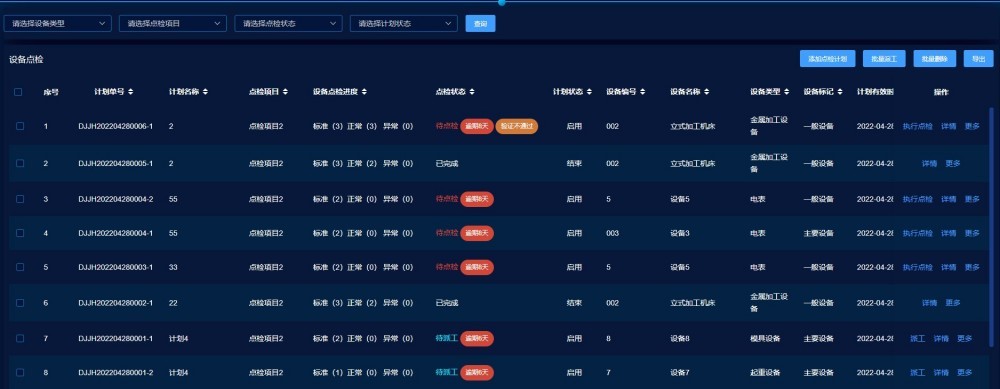Sort by 设备点检进度 arrows
The height and width of the screenshot is (389, 1000).
[364, 92]
